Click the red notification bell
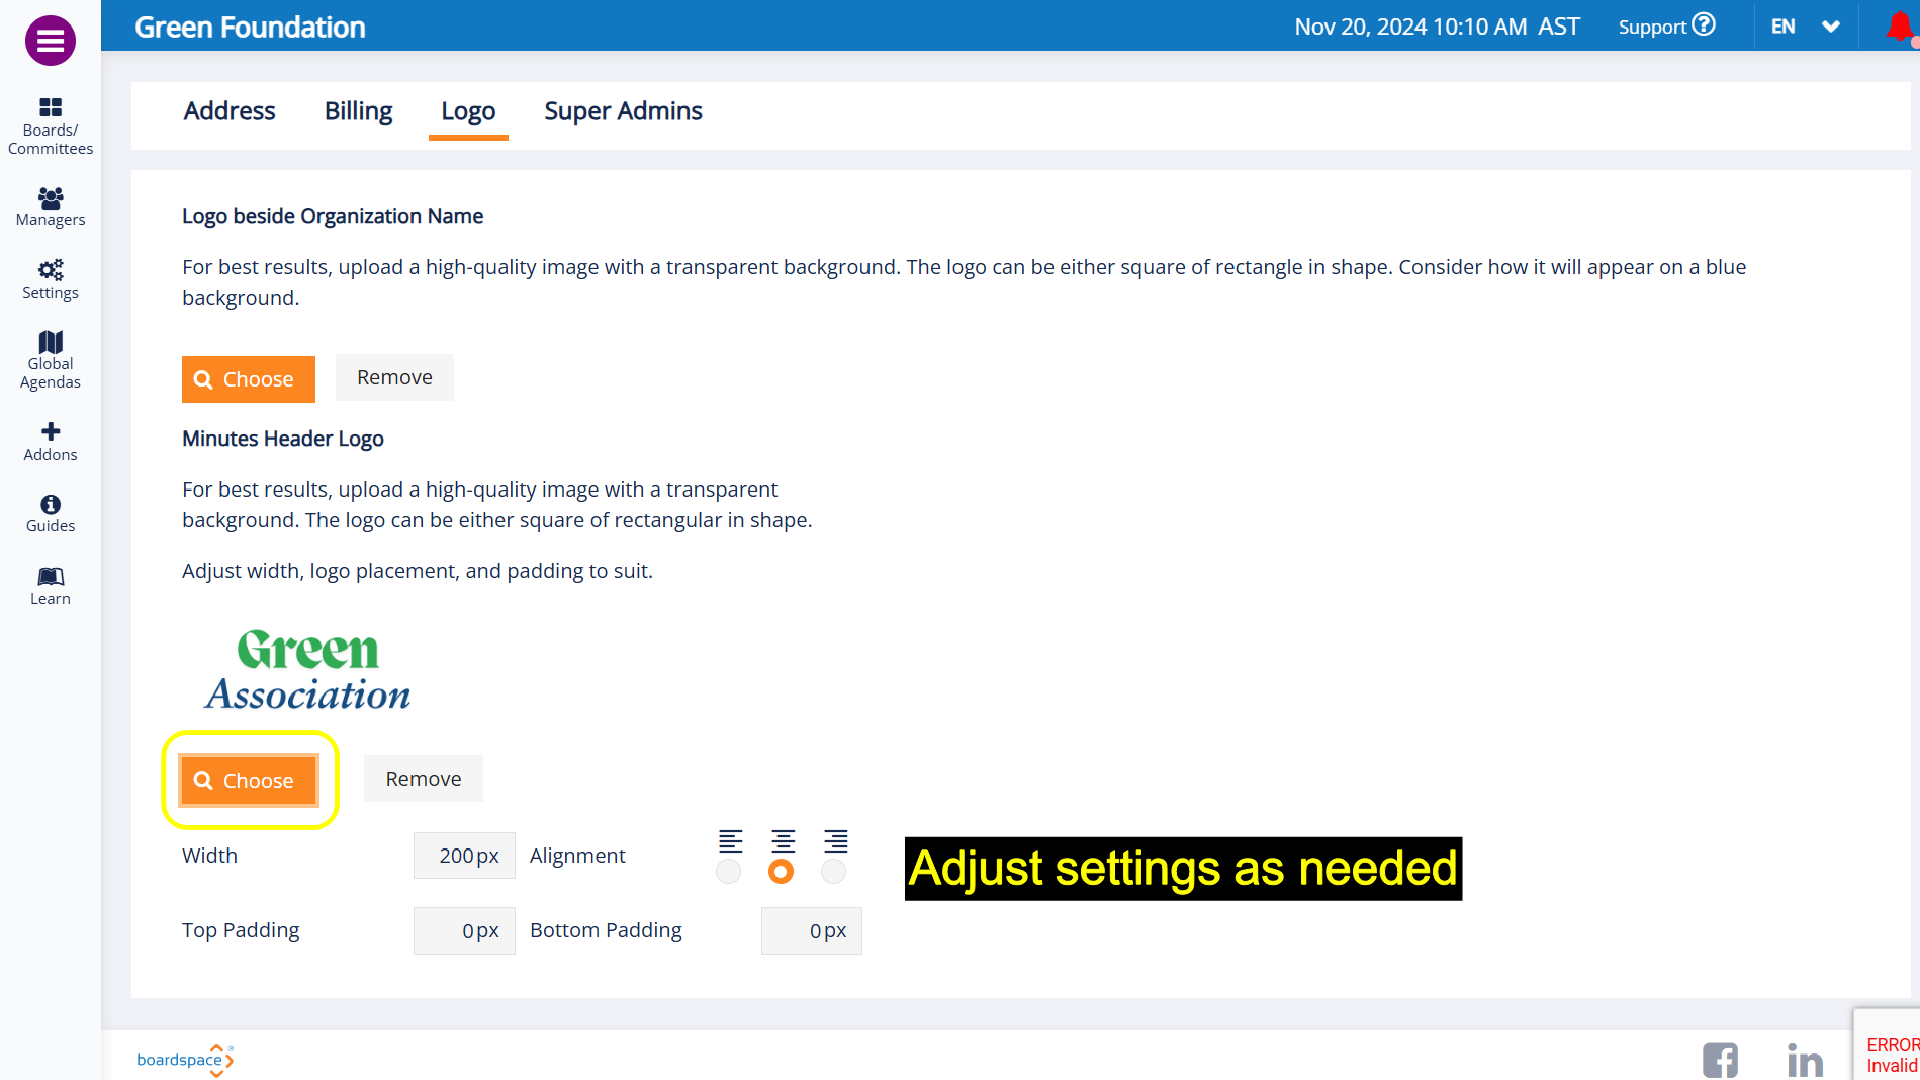This screenshot has width=1920, height=1080. click(1899, 27)
